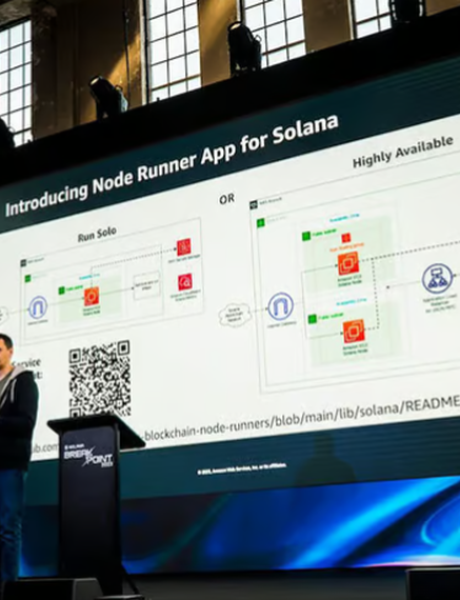Click the Solana blockchain network cloud shape
Screen dimensions: 460x600
pos(235,315)
